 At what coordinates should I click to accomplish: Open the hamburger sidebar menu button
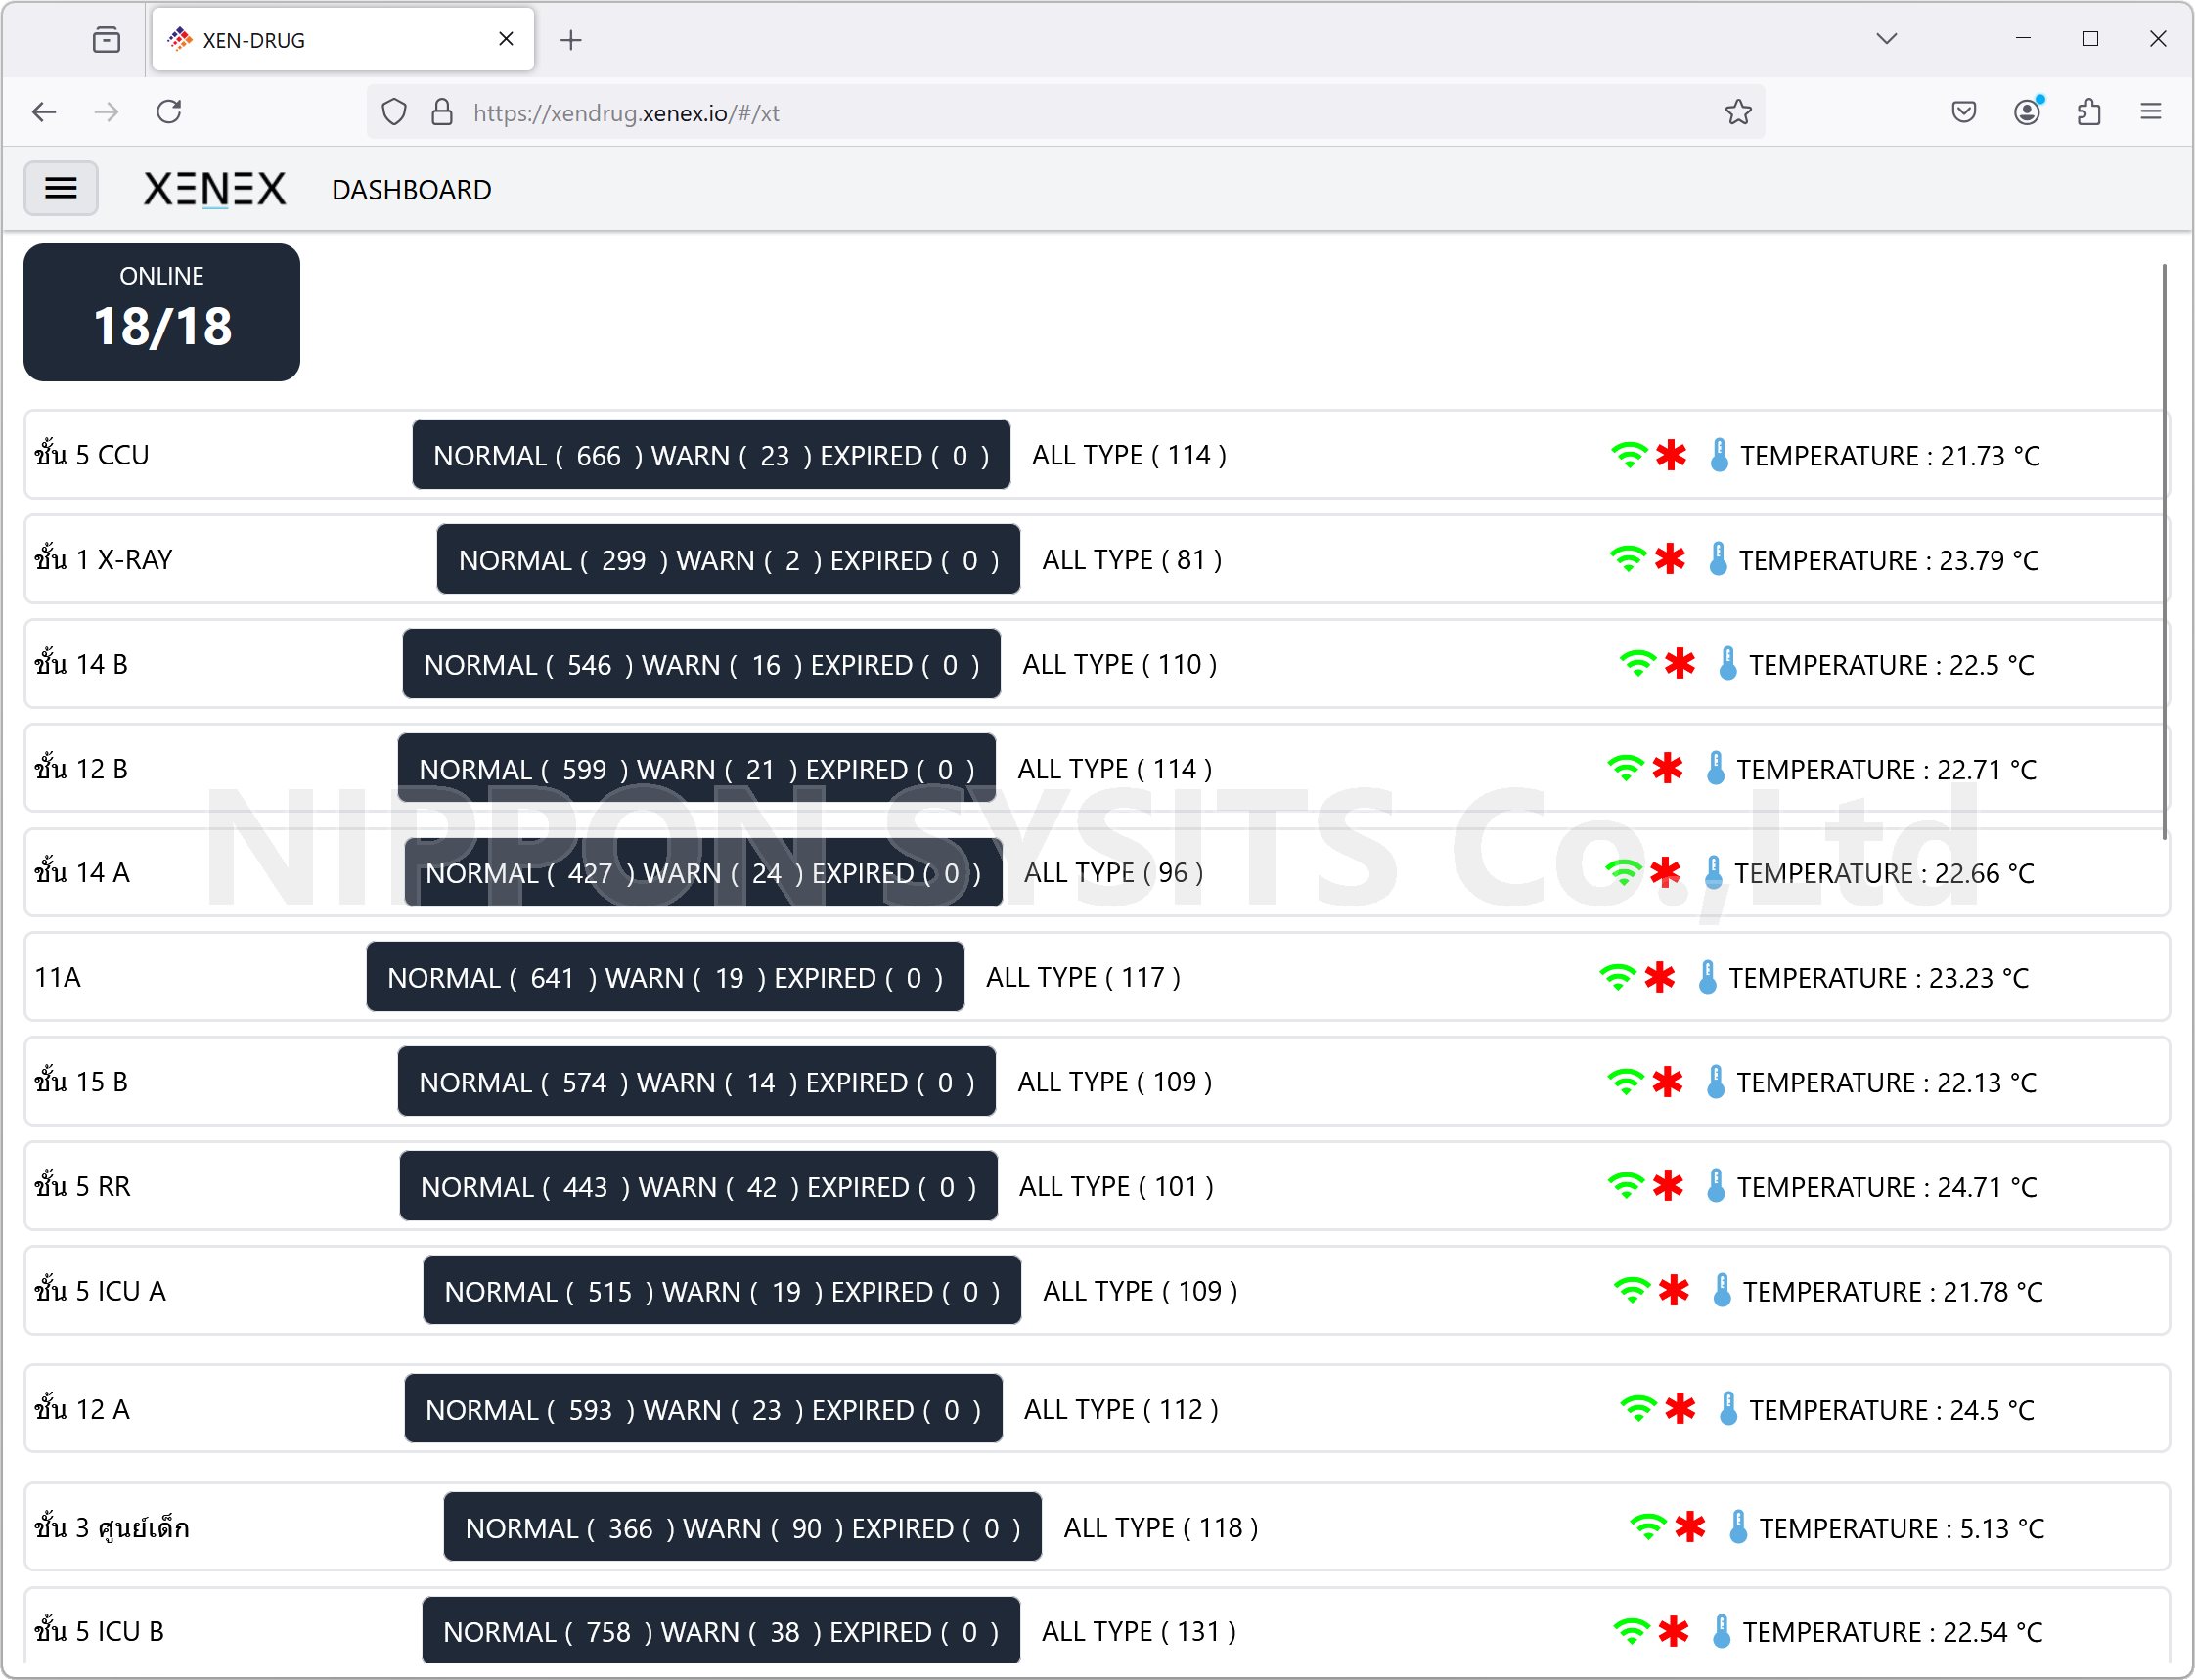[60, 188]
